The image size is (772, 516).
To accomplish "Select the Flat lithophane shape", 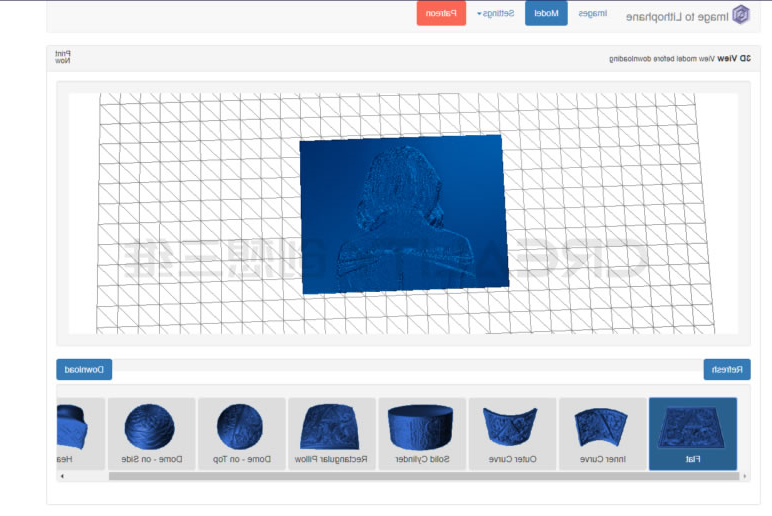I will (692, 433).
